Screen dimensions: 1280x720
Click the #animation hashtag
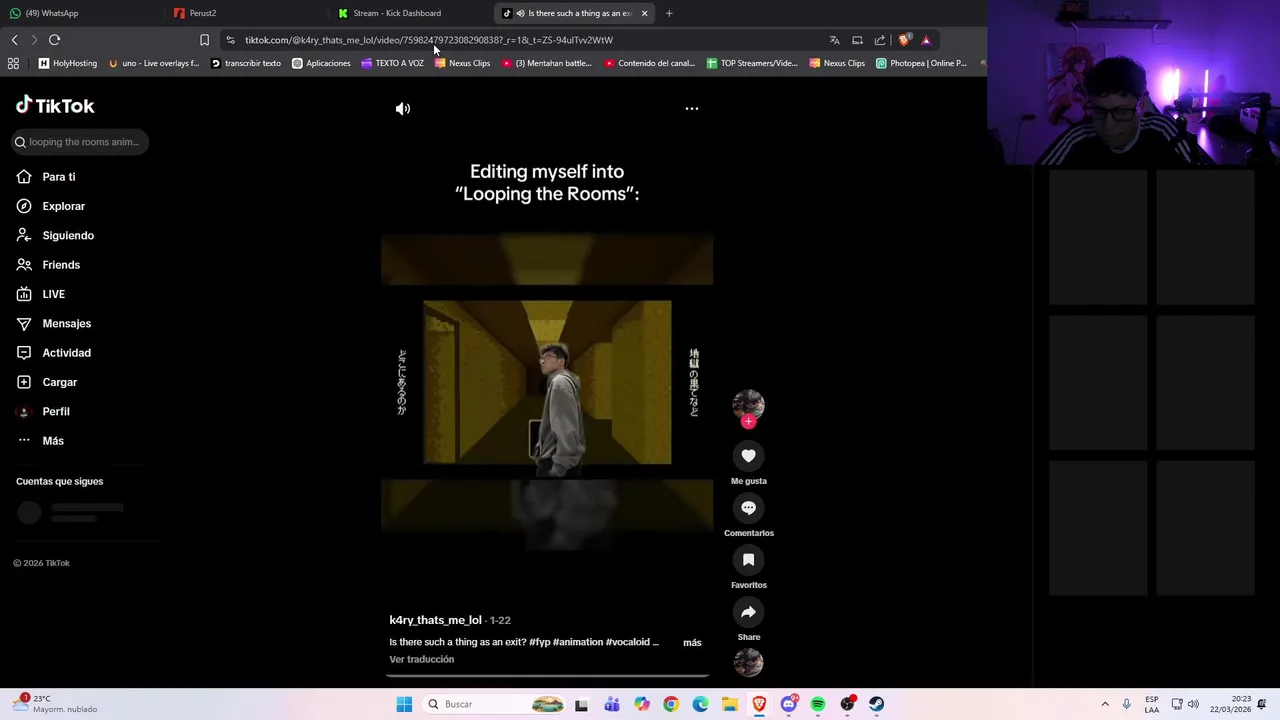point(577,642)
